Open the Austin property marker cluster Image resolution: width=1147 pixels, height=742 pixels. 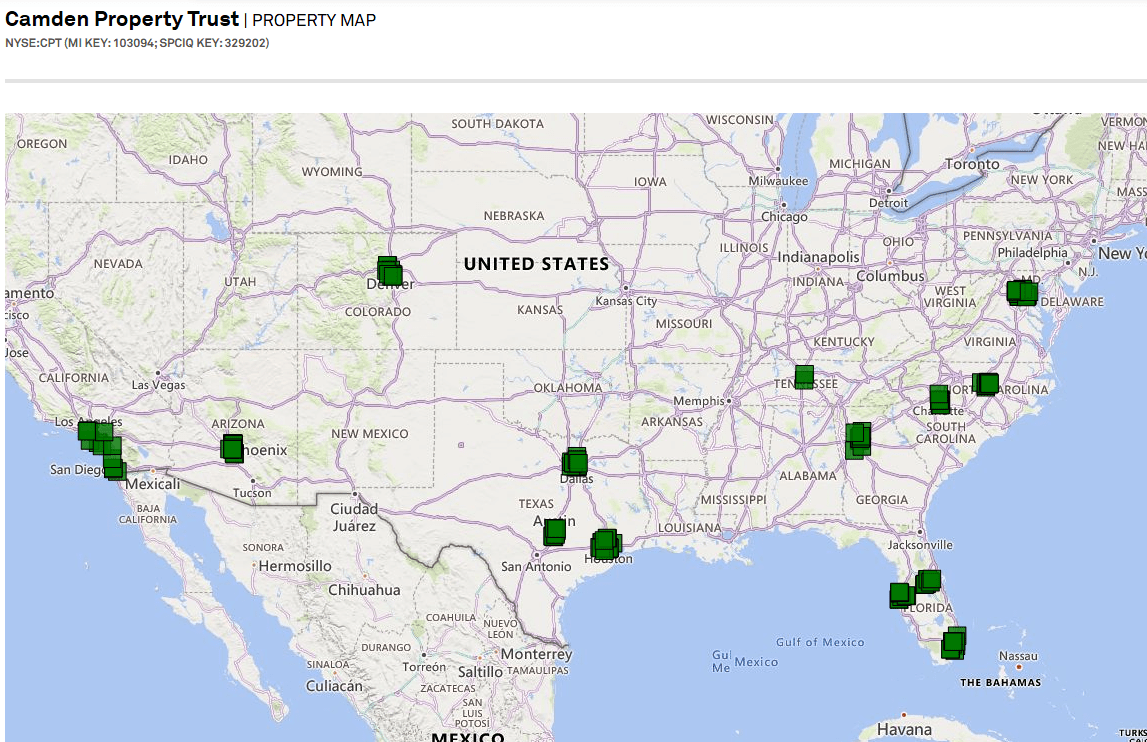(554, 532)
